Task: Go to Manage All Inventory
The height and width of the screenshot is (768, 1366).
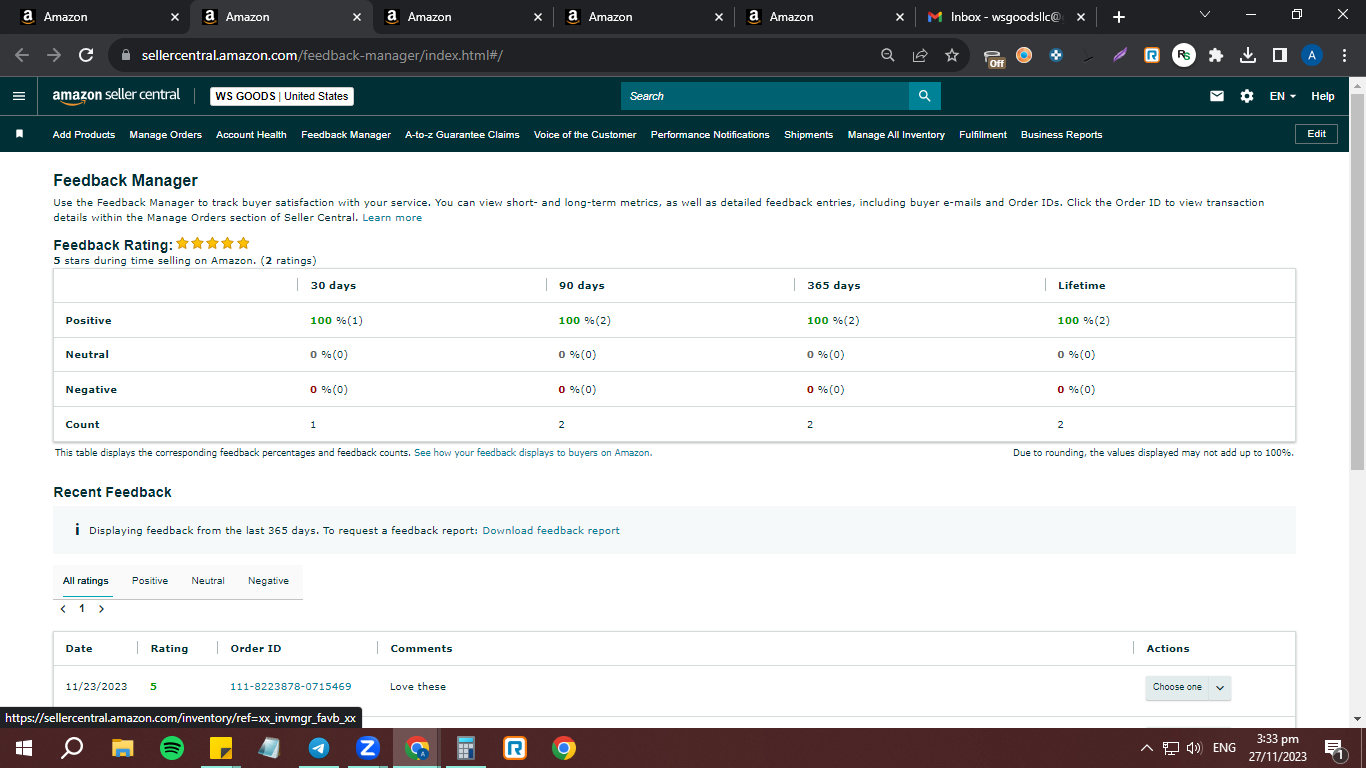Action: 896,134
